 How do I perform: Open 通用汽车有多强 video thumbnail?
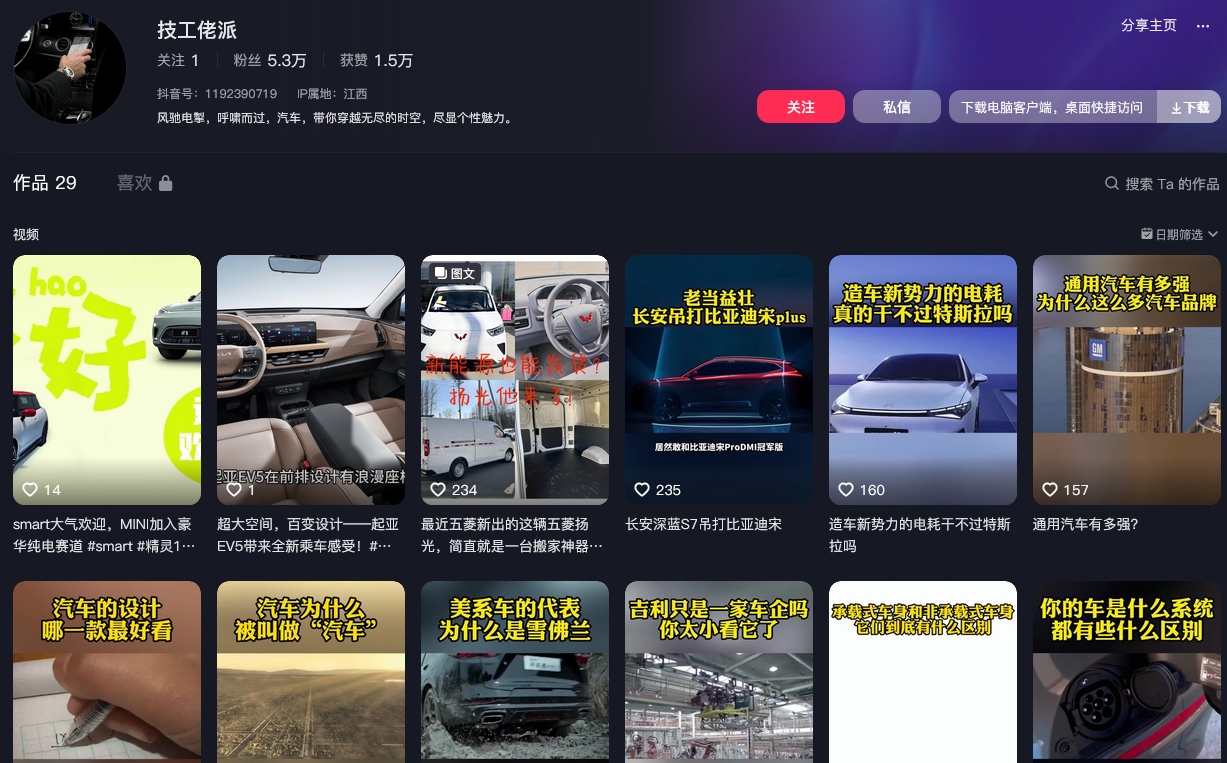1127,380
